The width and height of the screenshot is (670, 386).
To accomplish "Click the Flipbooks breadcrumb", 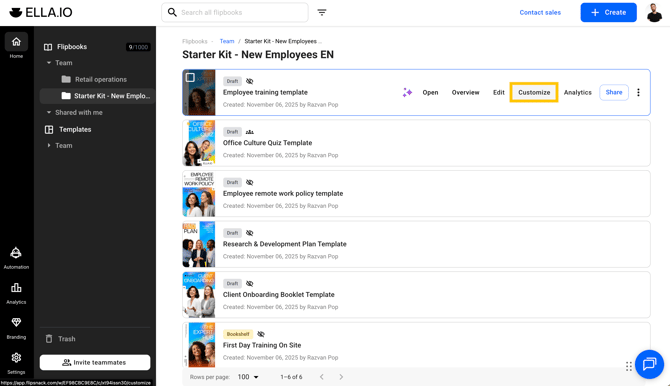I will click(x=195, y=41).
